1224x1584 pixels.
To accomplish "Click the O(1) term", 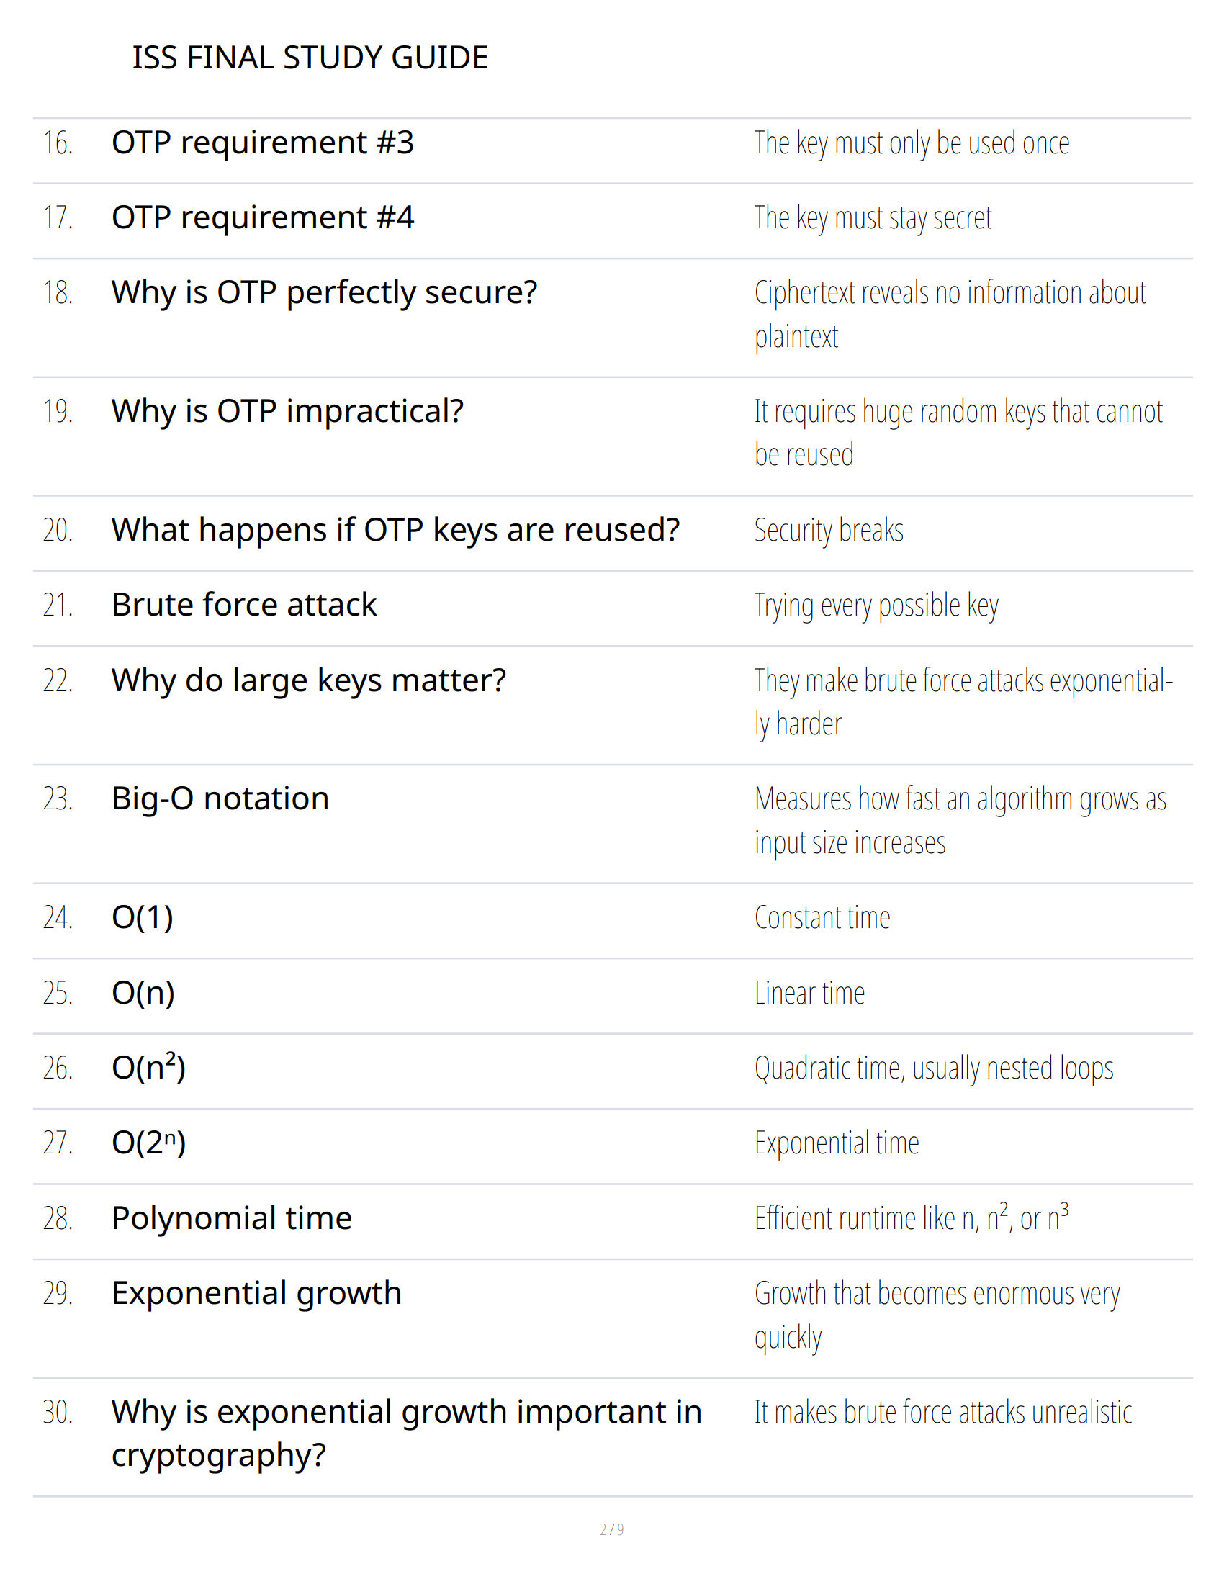I will pyautogui.click(x=143, y=917).
